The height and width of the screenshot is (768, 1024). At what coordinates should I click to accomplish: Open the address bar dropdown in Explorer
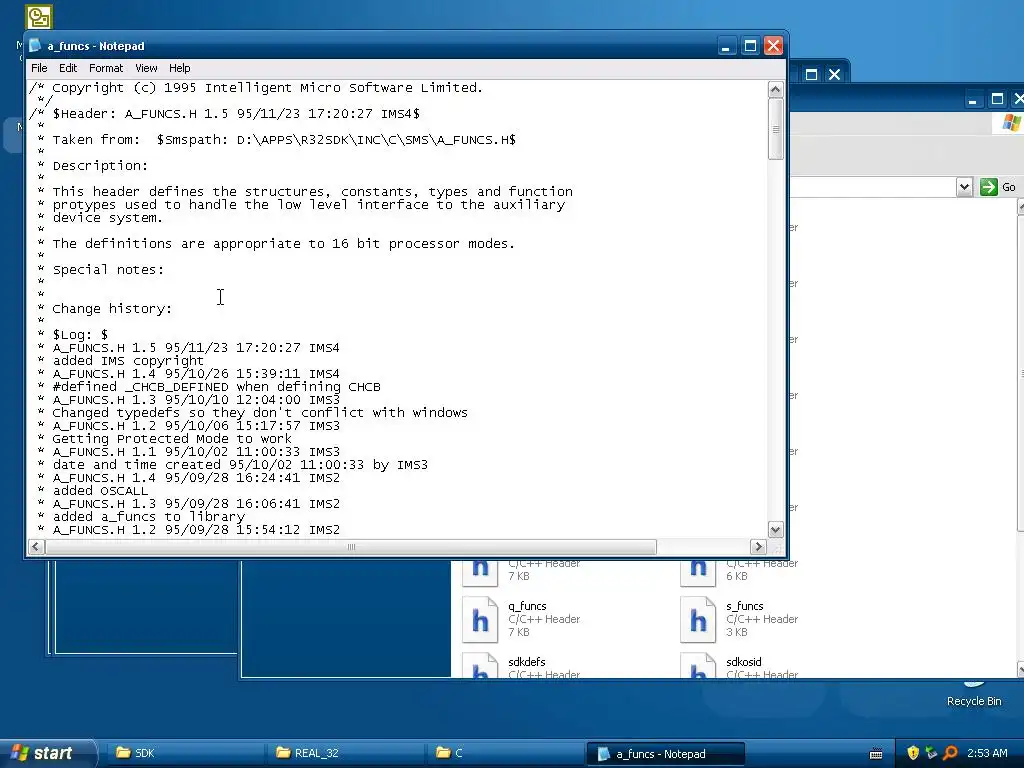pyautogui.click(x=964, y=187)
